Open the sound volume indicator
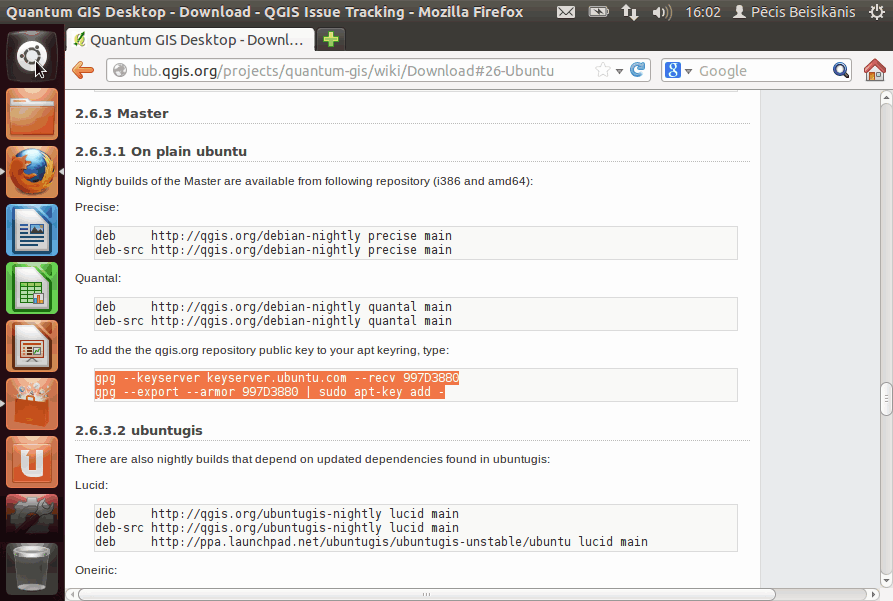The width and height of the screenshot is (893, 601). click(662, 12)
